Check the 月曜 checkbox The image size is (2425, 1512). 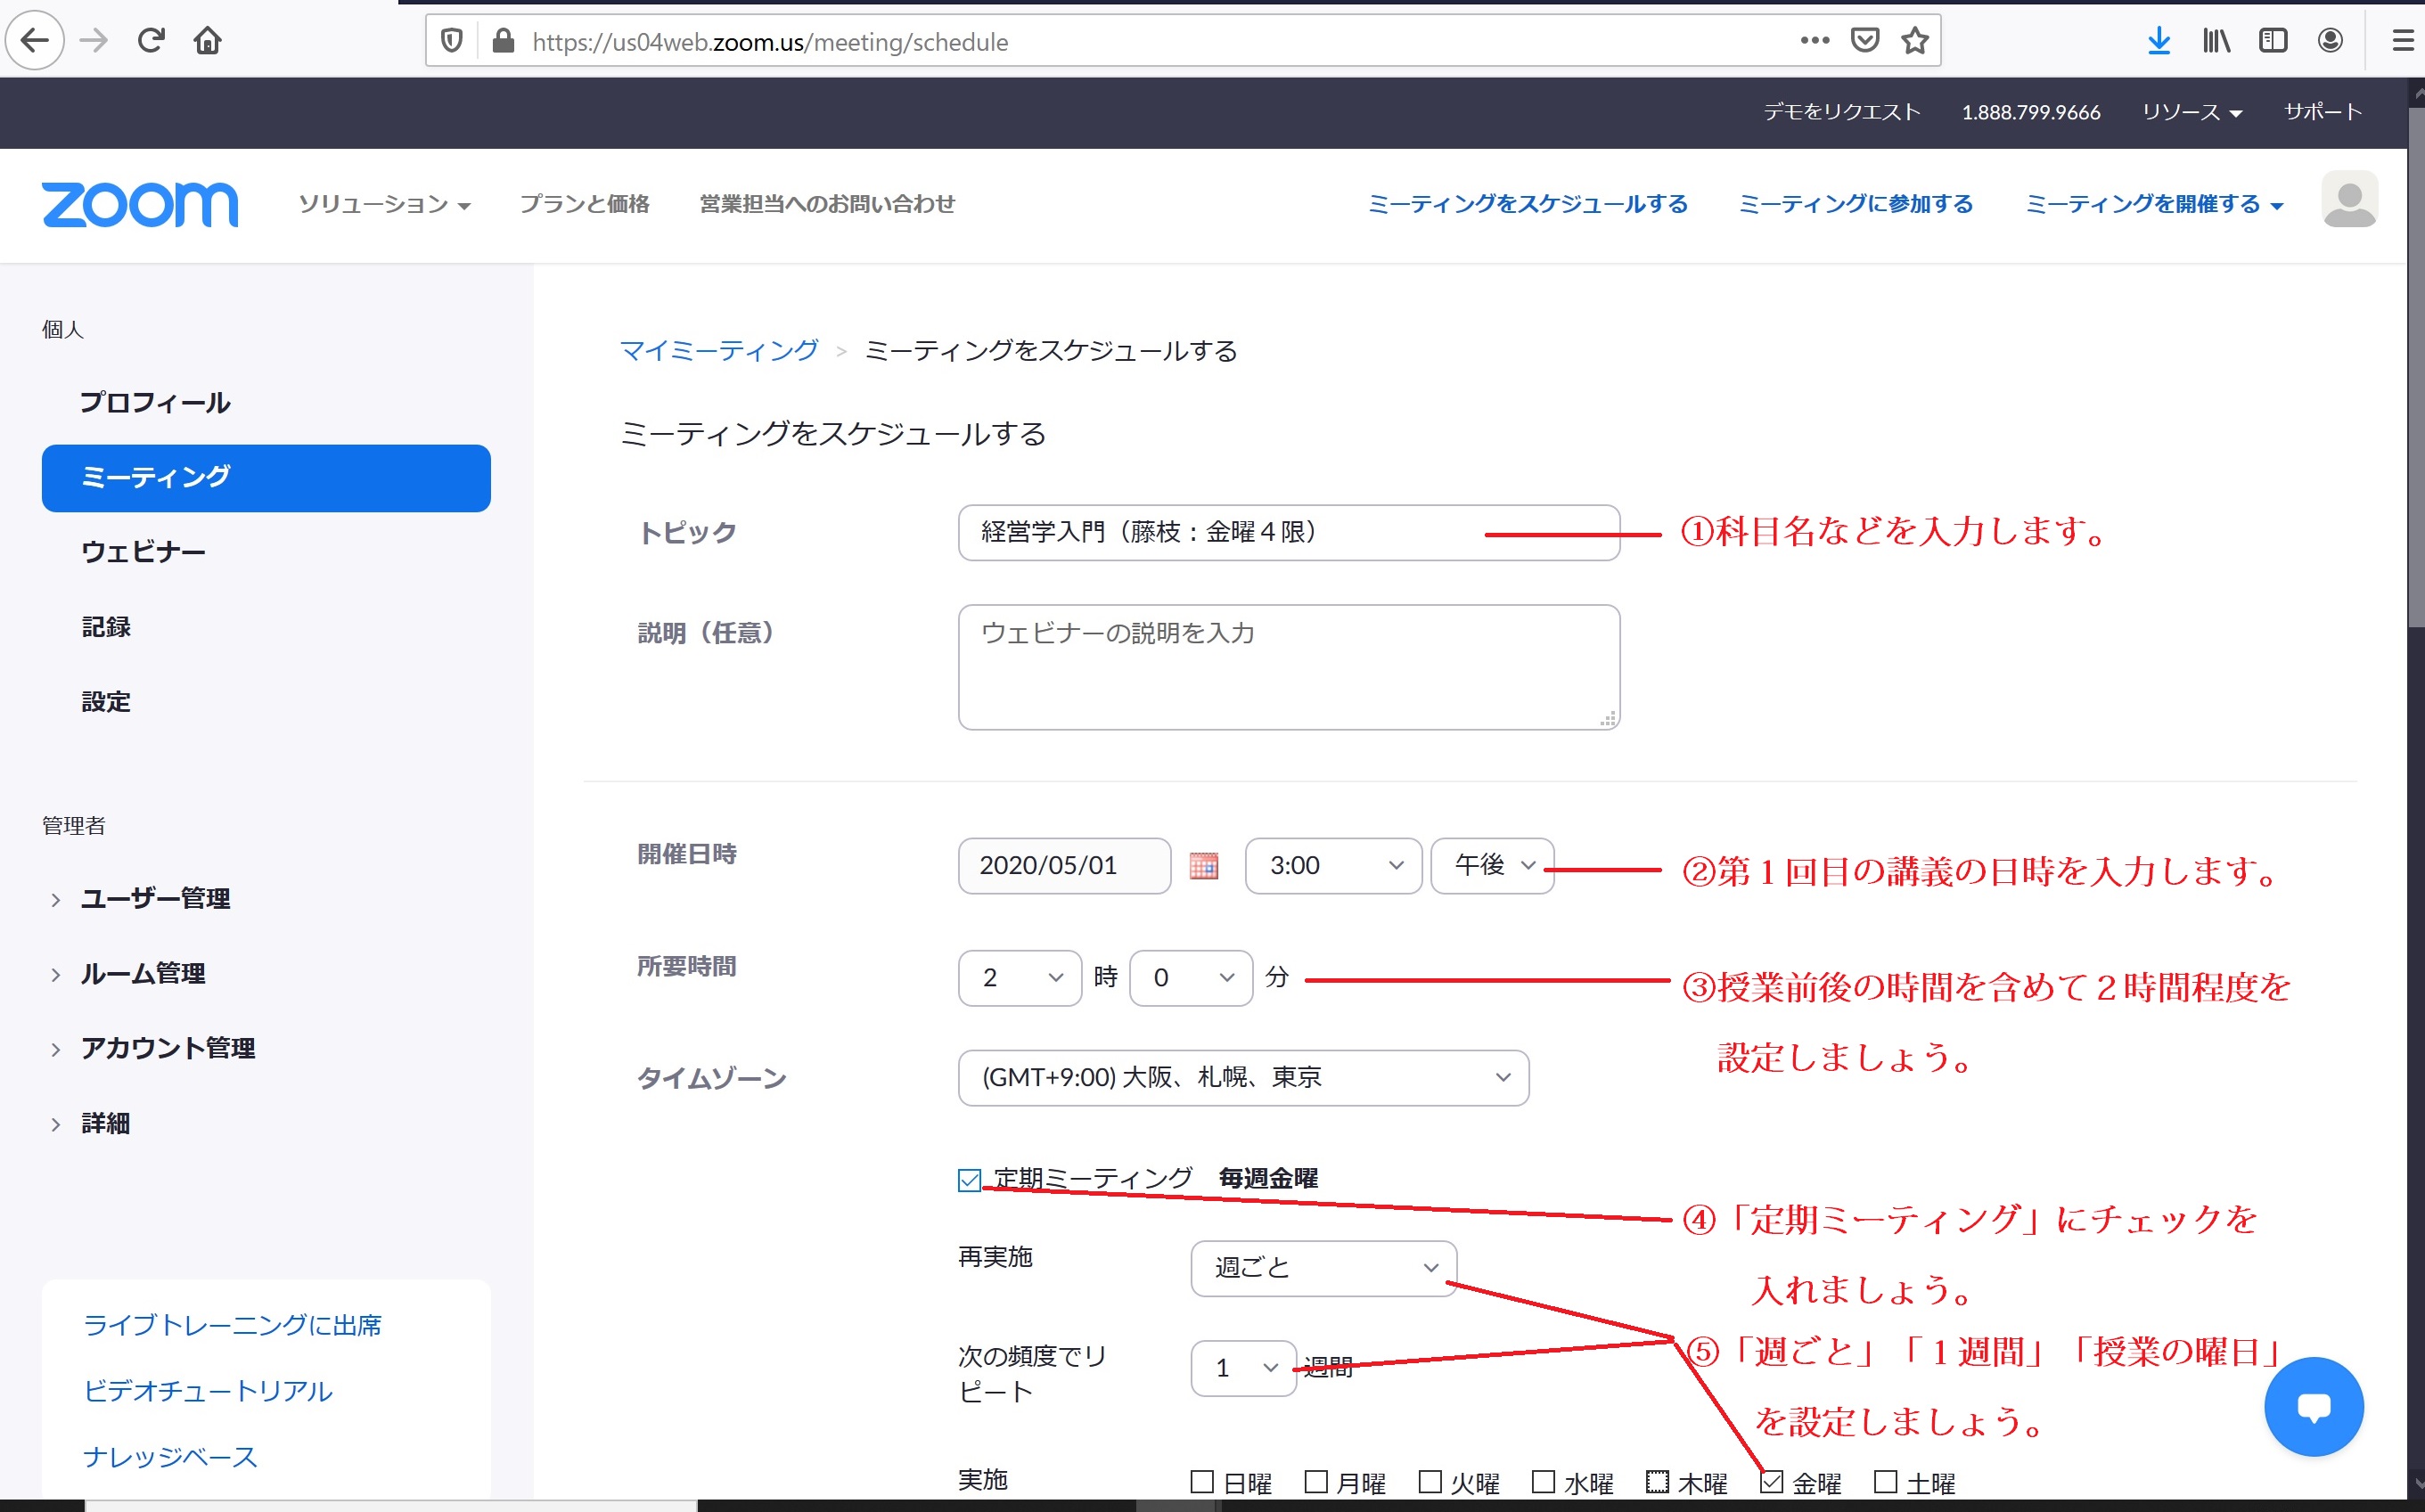click(1317, 1482)
